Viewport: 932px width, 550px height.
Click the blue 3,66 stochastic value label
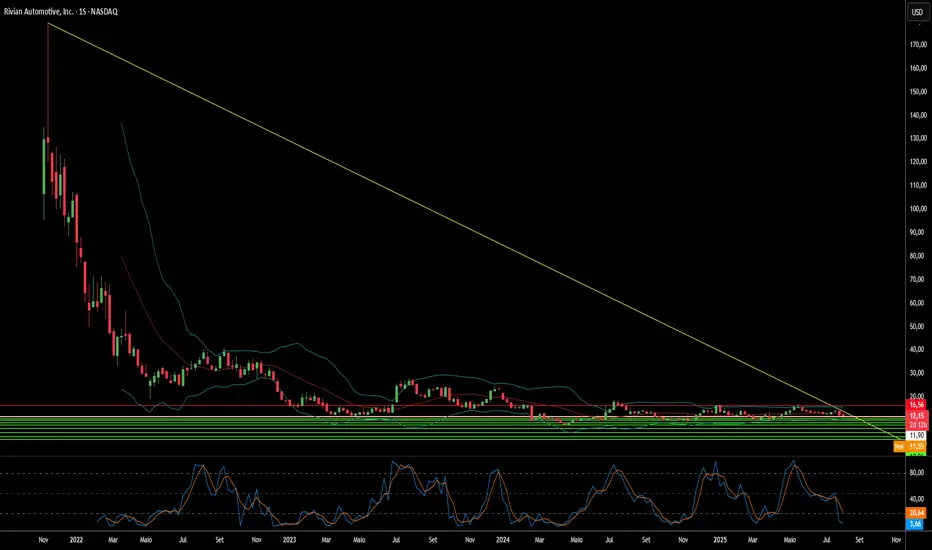click(x=915, y=524)
